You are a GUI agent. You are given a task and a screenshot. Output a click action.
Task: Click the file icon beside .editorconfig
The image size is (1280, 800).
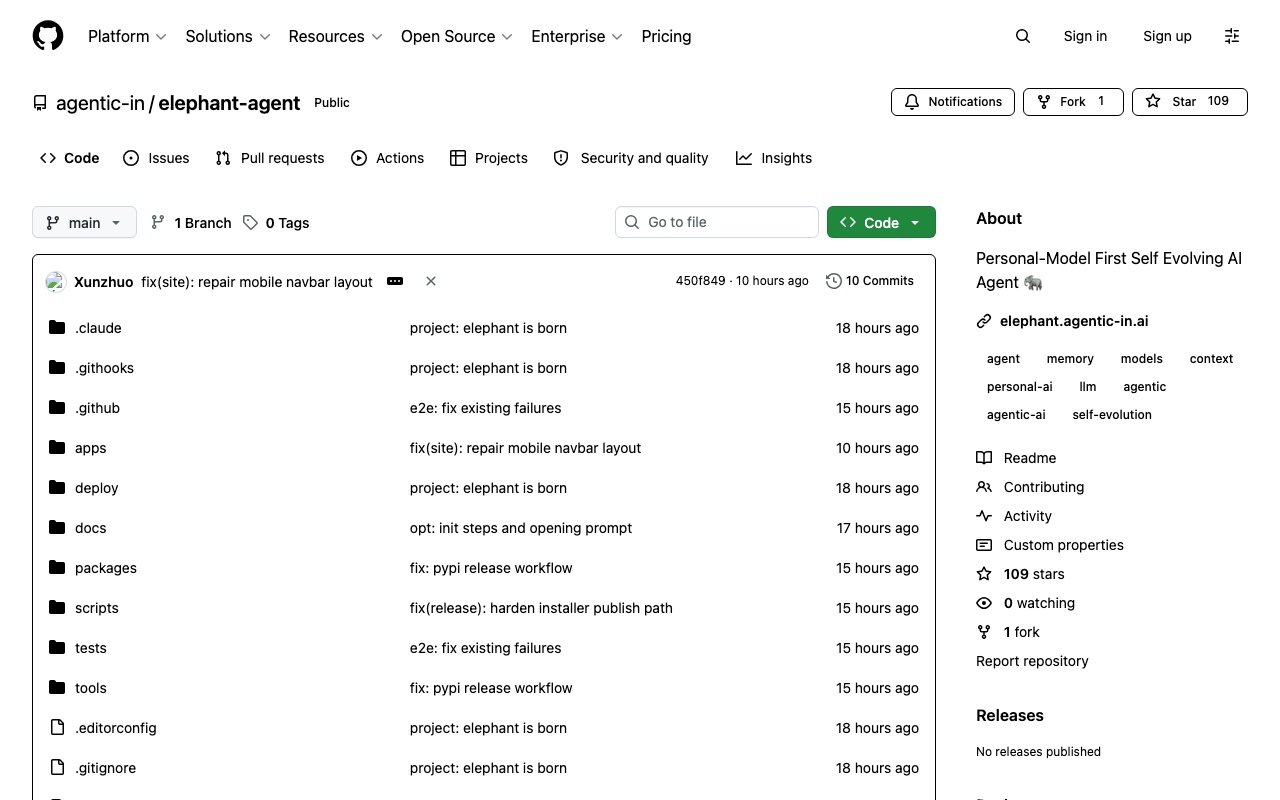[x=57, y=727]
